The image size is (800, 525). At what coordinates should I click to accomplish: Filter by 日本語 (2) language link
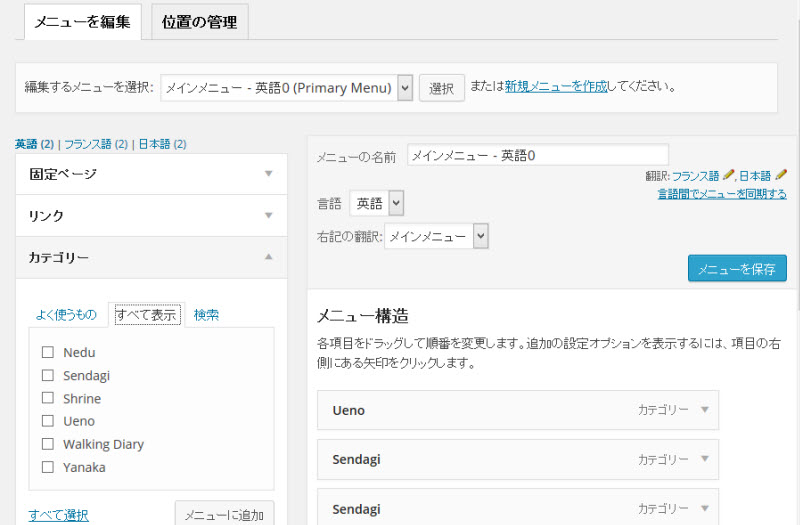162,144
